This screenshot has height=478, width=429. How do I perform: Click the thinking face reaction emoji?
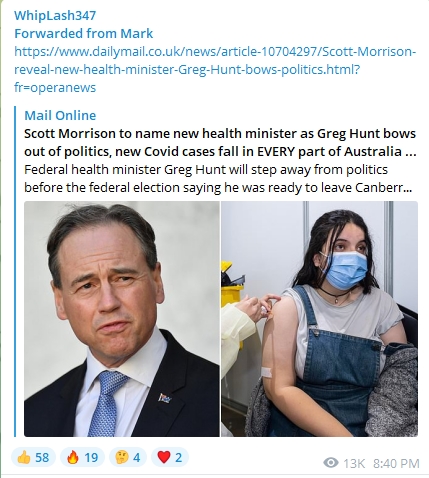[122, 457]
